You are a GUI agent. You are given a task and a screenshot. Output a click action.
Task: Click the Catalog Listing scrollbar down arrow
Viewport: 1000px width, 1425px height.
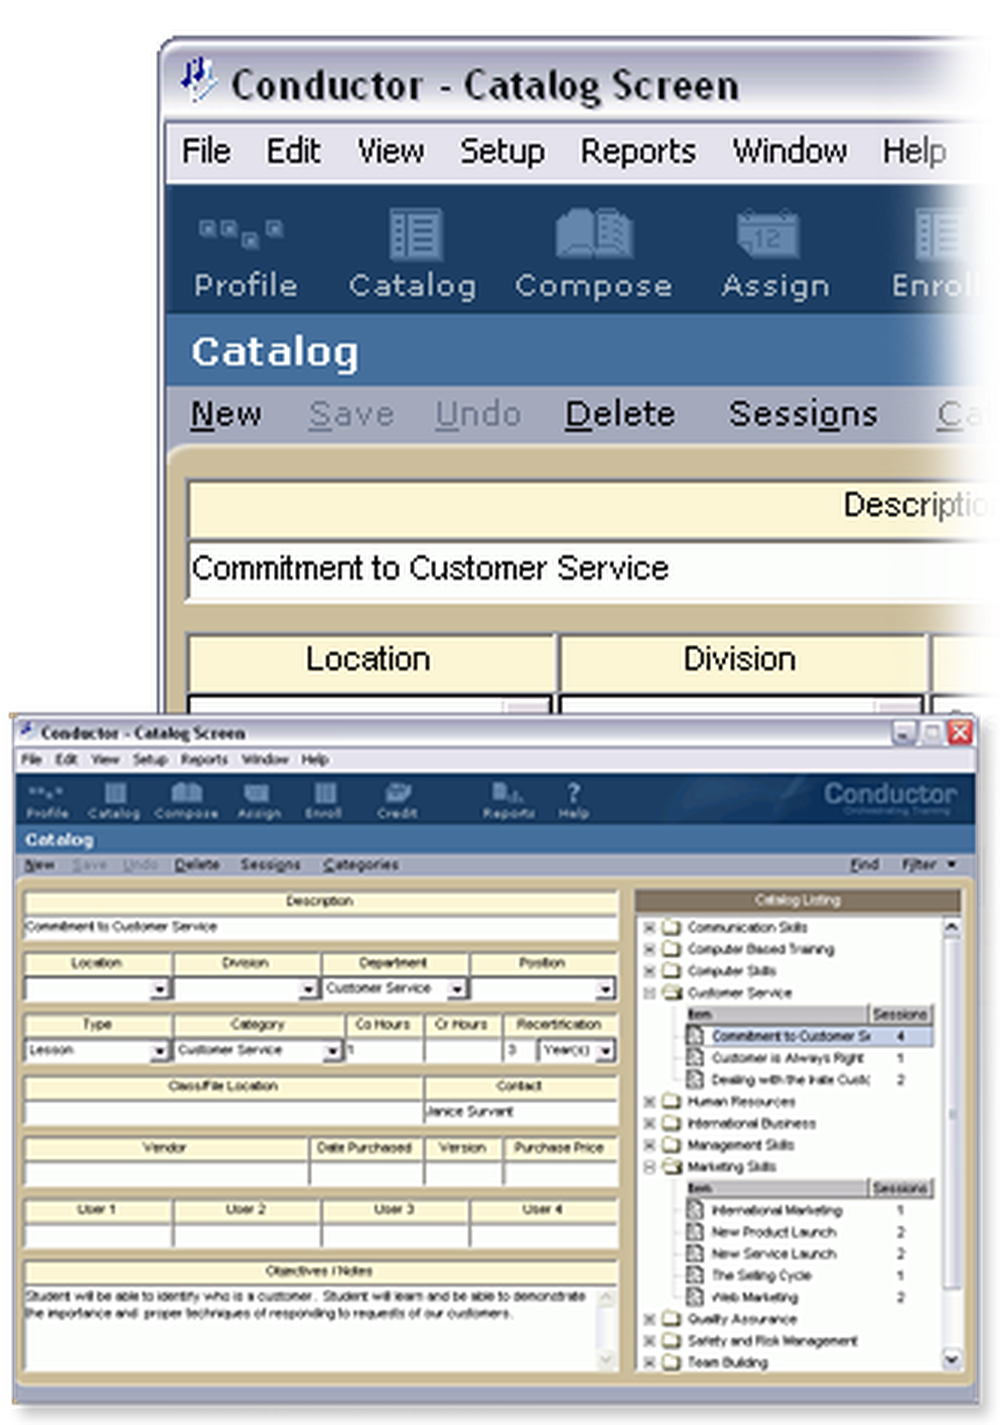point(951,1360)
